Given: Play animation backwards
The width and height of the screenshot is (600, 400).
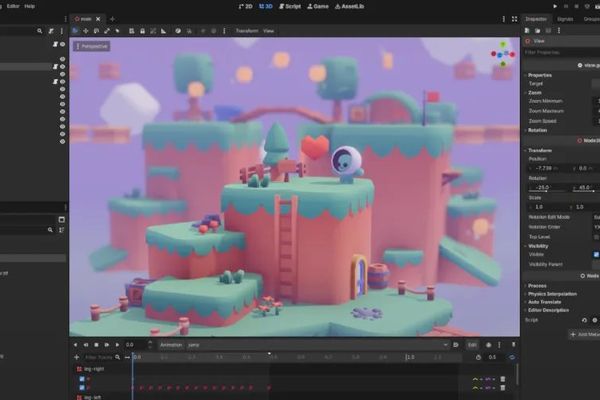Looking at the screenshot, I should coord(75,345).
